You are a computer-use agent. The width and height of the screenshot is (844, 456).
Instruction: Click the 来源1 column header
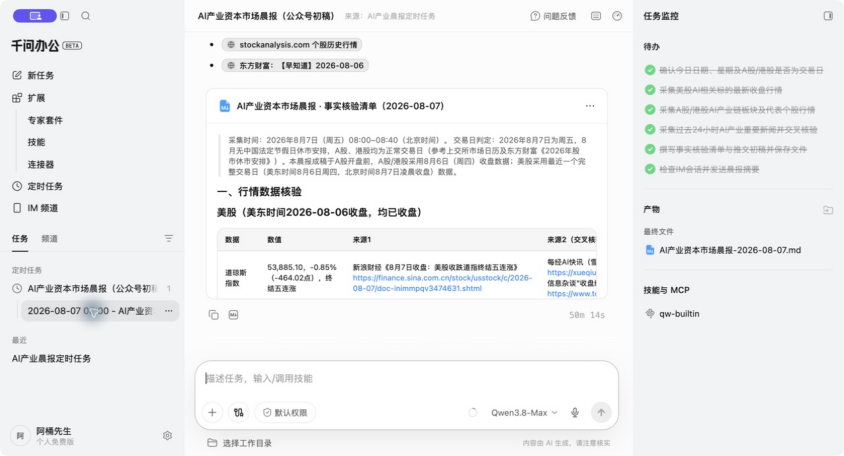(362, 240)
